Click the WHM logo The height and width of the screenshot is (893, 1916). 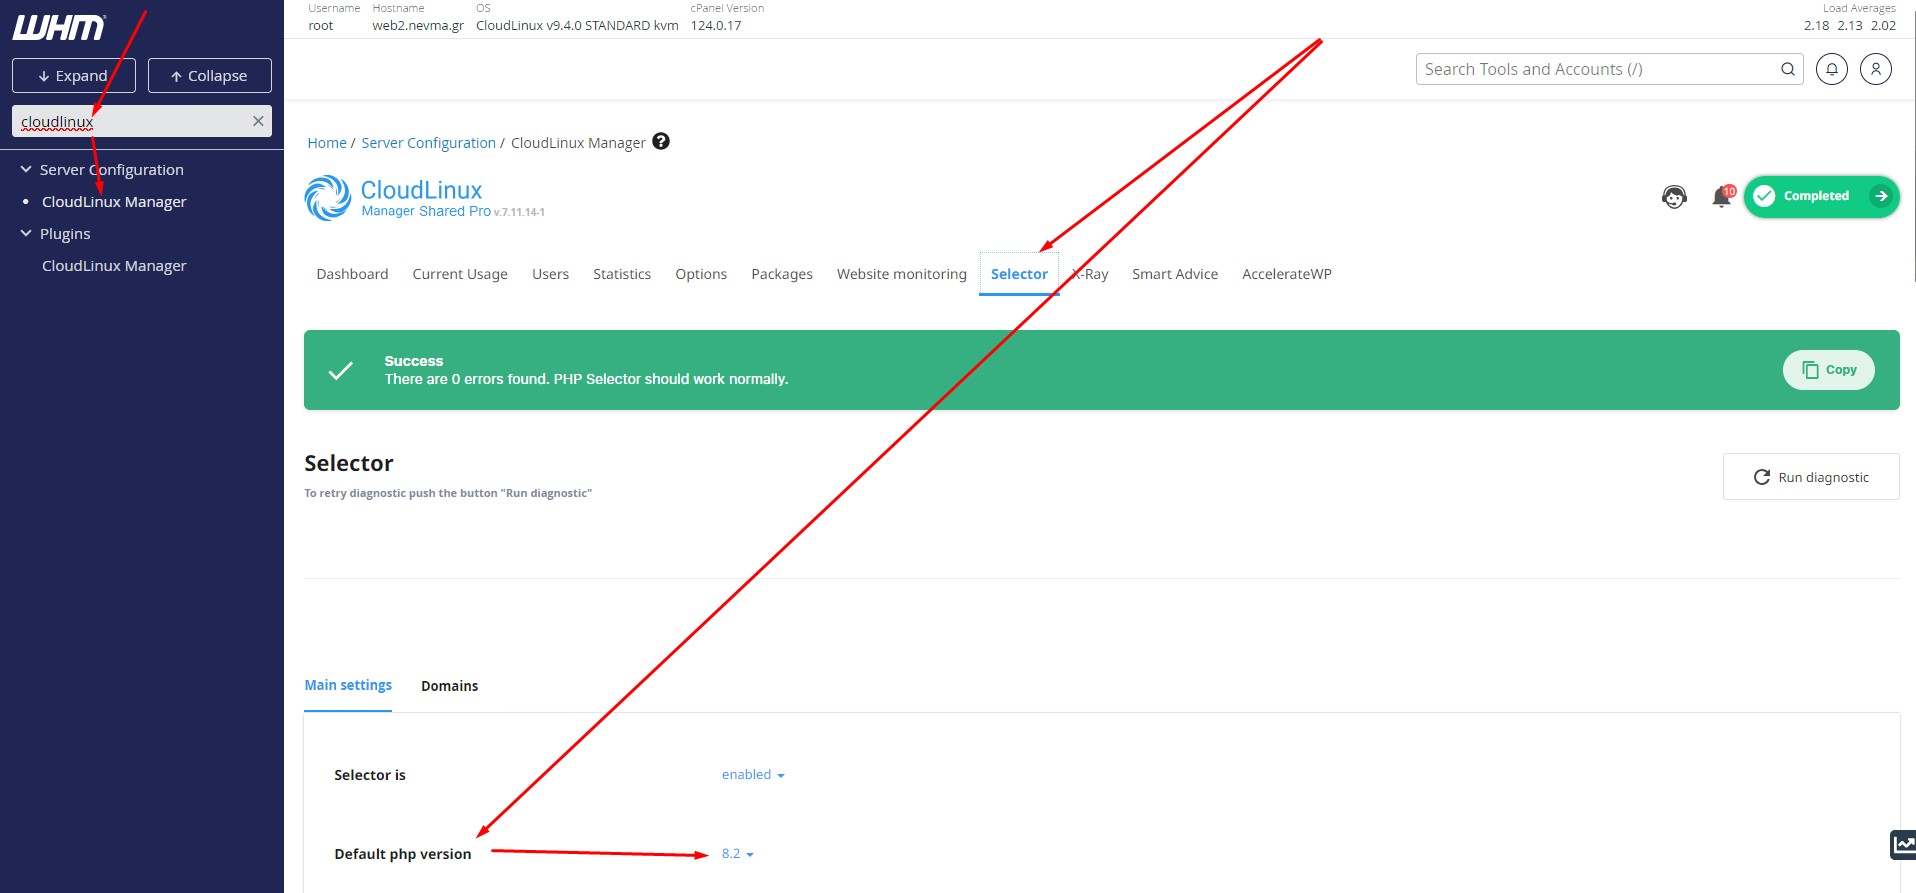coord(58,28)
